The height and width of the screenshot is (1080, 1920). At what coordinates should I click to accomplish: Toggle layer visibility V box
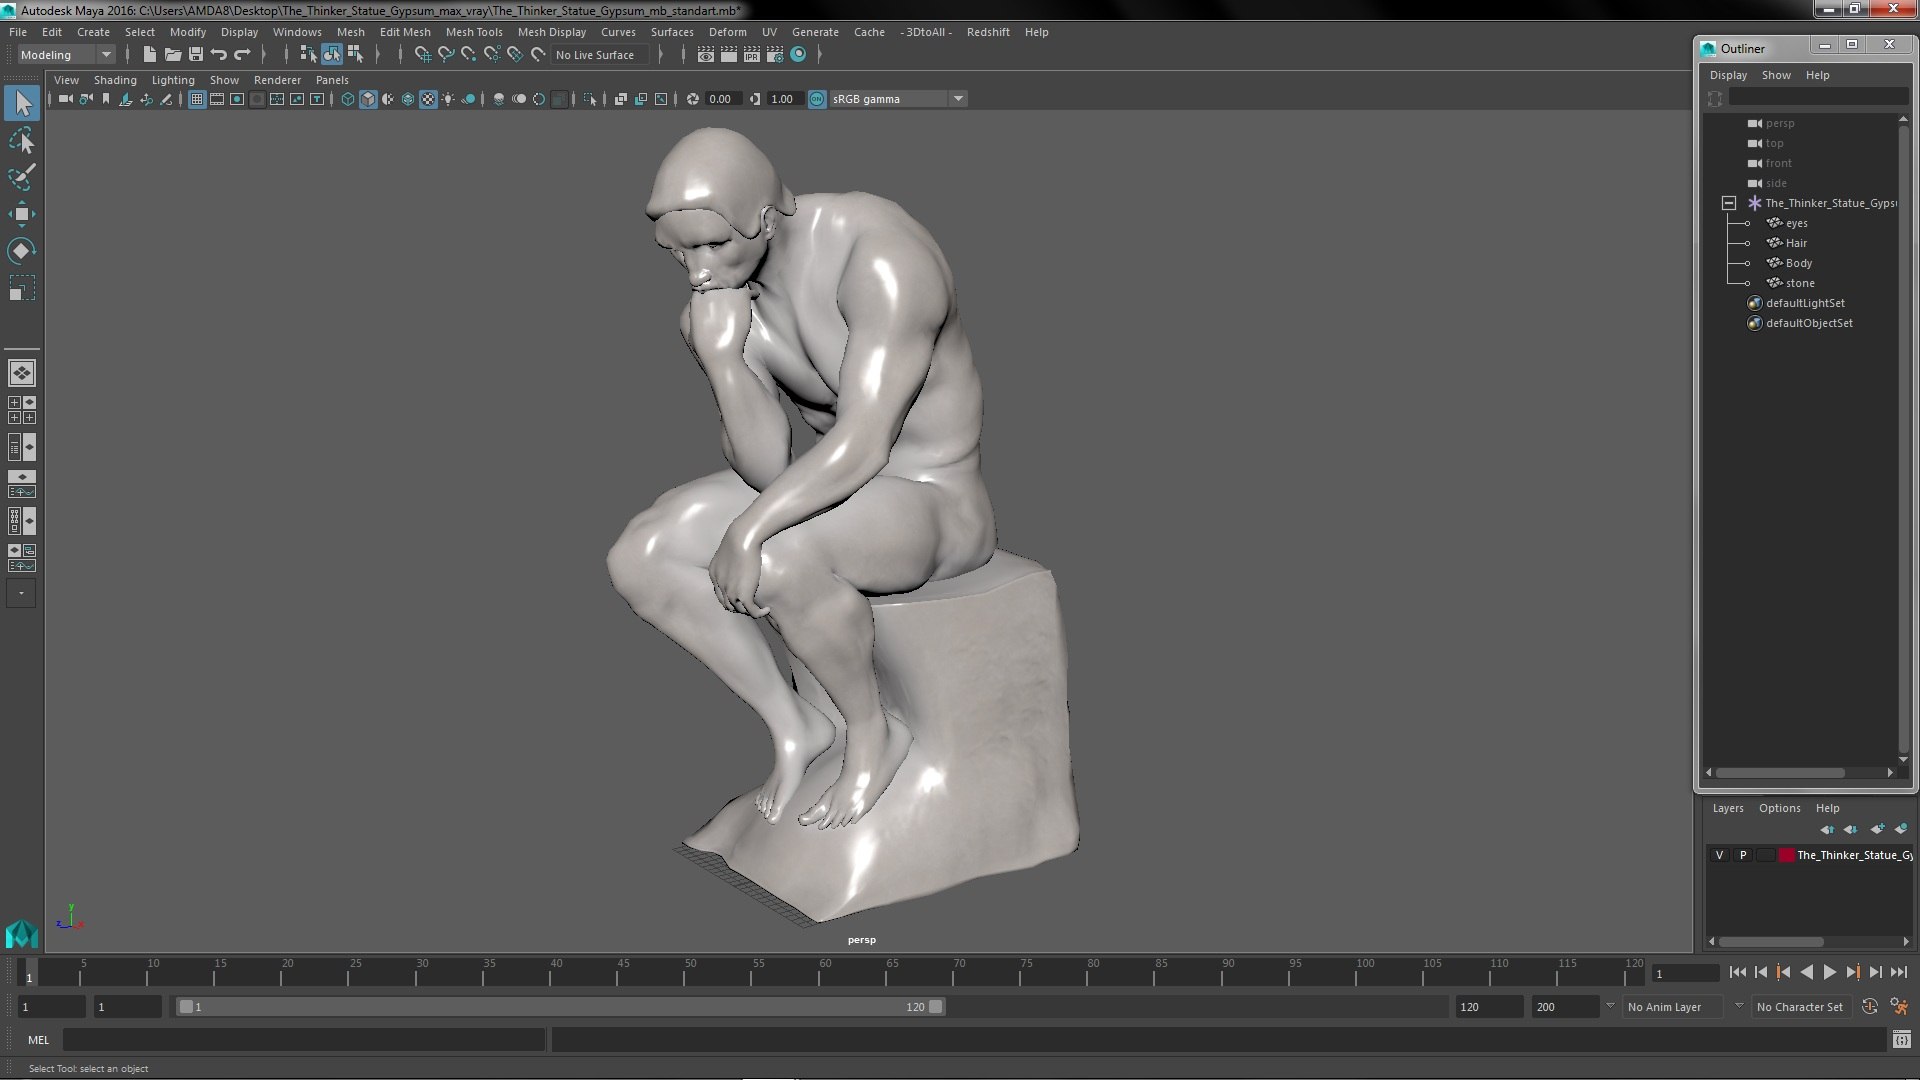(x=1719, y=855)
